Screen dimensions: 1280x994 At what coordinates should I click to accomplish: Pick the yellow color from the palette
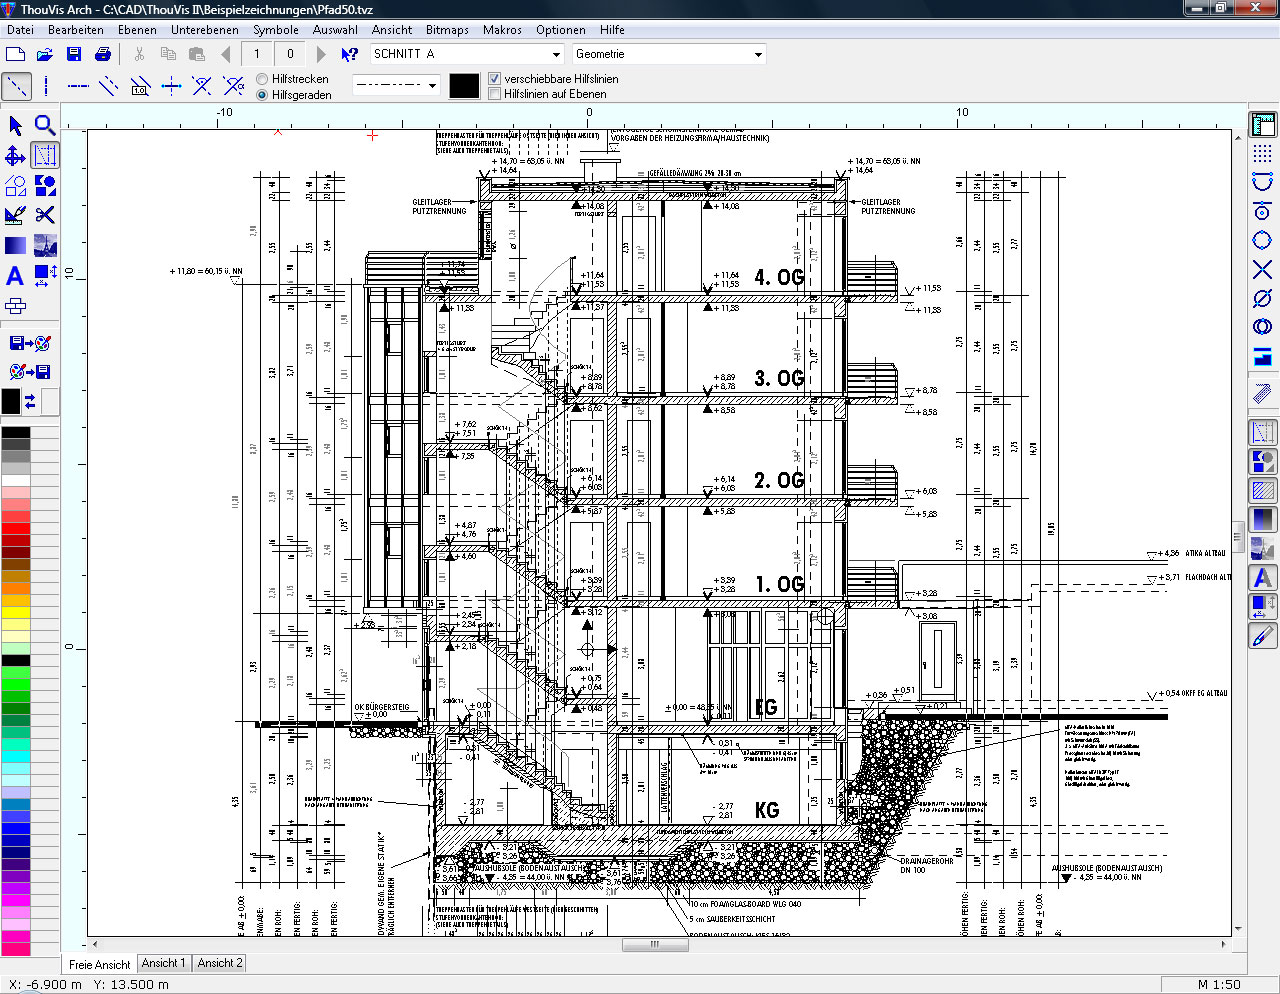coord(16,612)
